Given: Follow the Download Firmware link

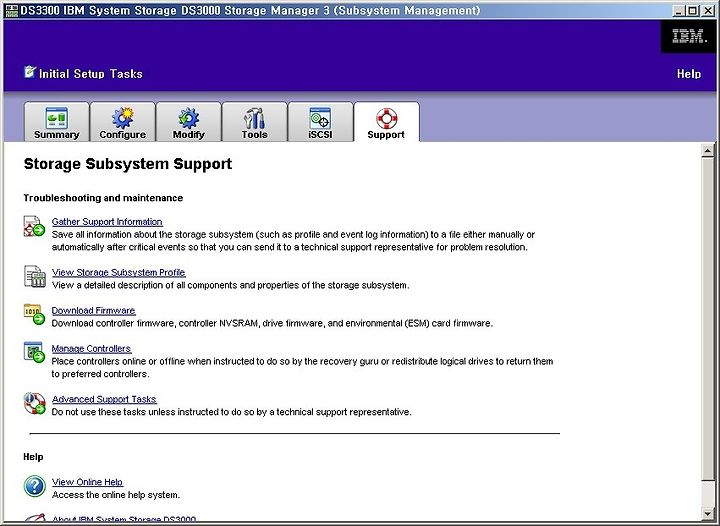Looking at the screenshot, I should click(93, 310).
